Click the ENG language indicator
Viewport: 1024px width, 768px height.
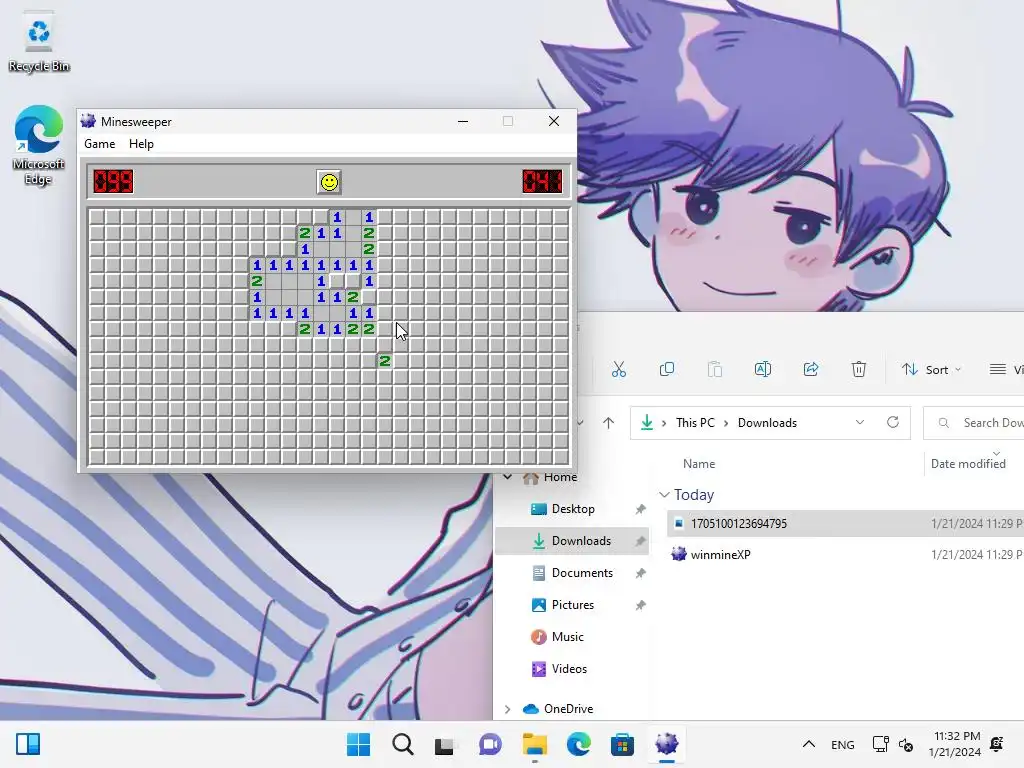842,744
